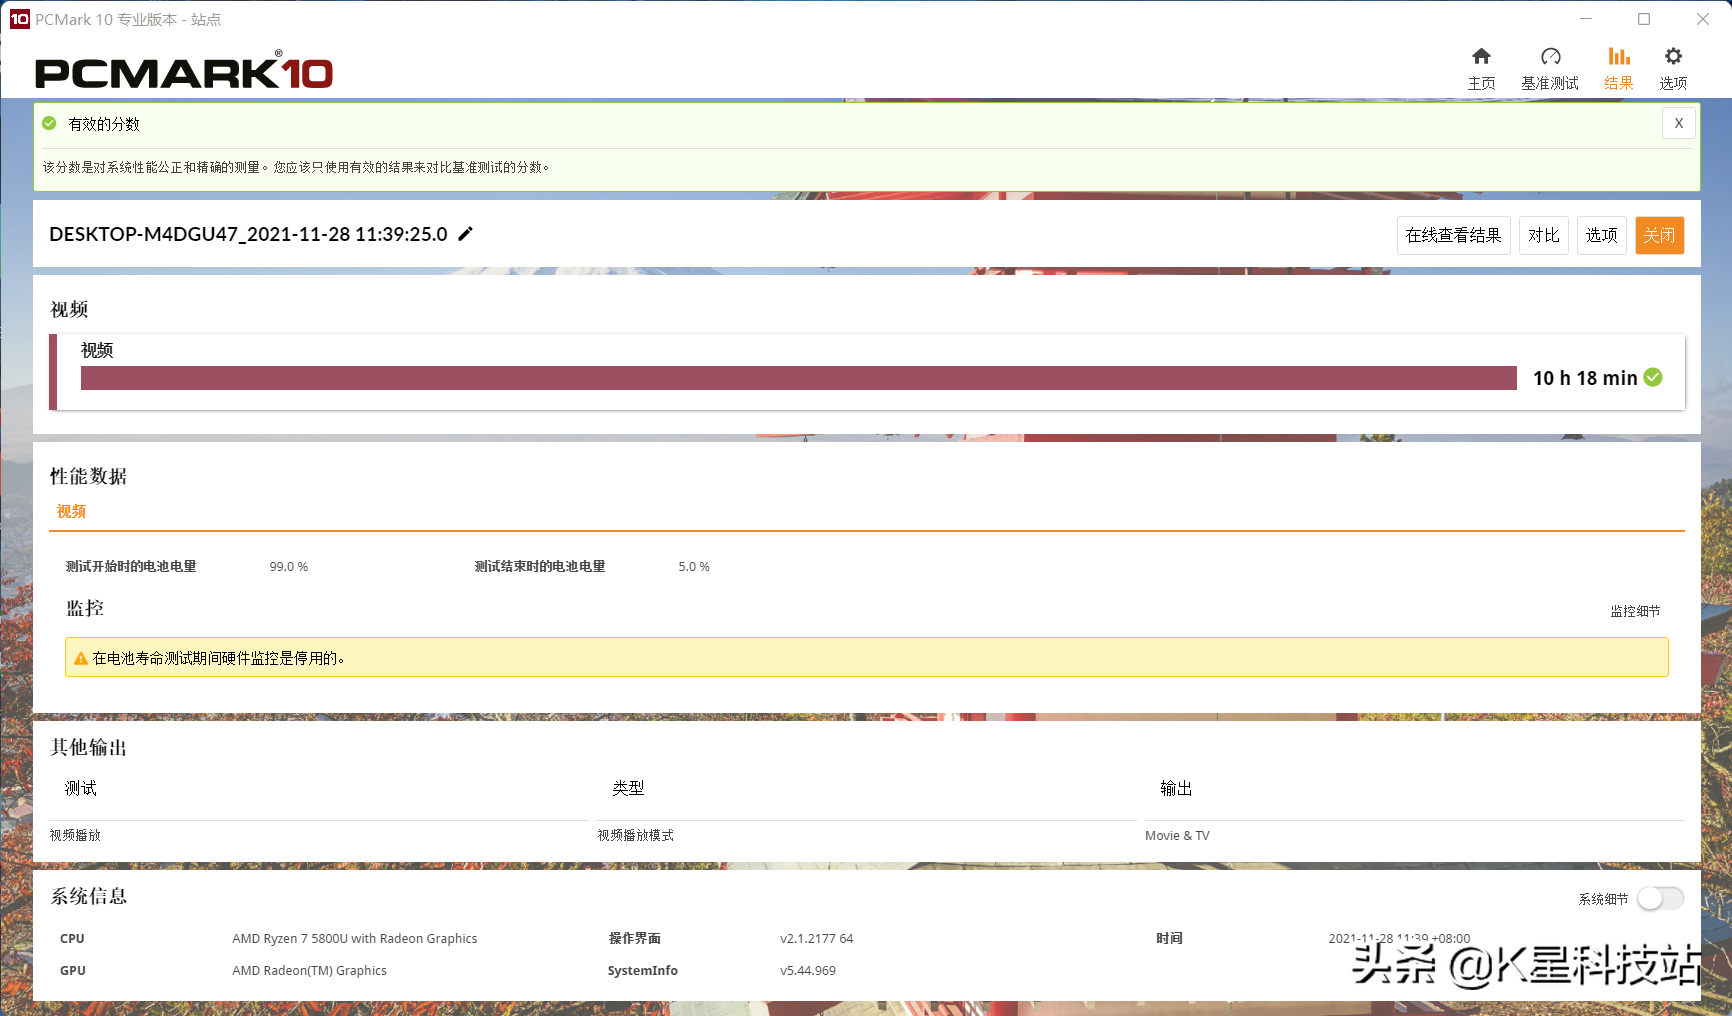
Task: Select the 视频 tab under 性能数据
Action: pyautogui.click(x=71, y=511)
